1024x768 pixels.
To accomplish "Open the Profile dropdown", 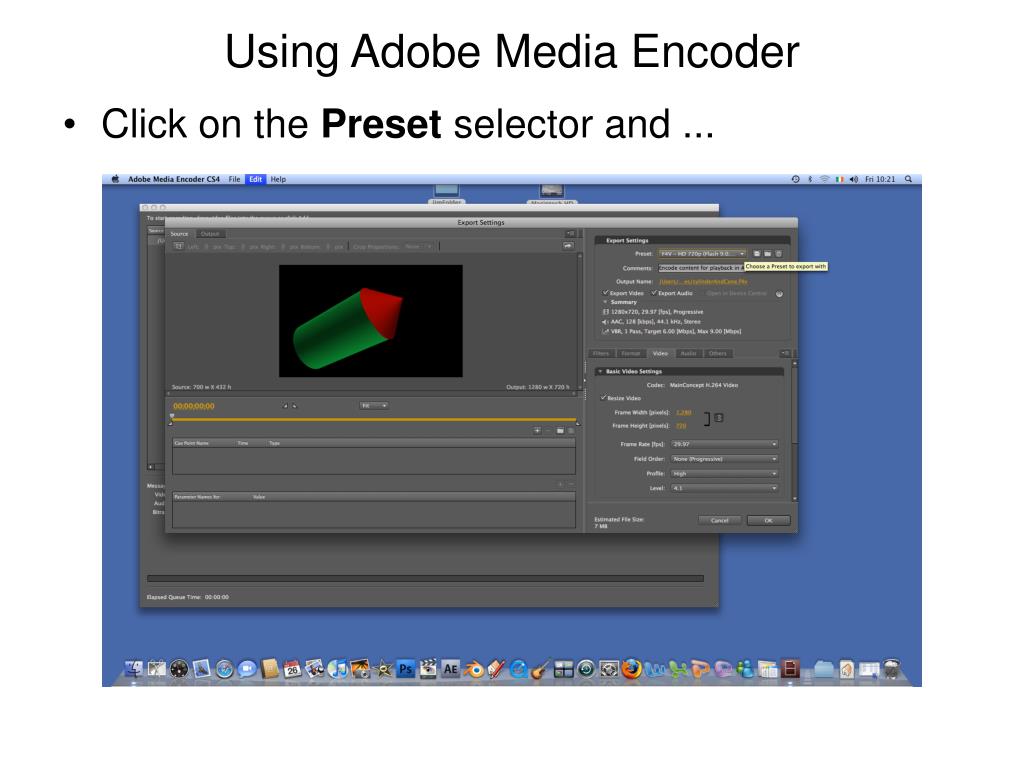I will [x=724, y=473].
